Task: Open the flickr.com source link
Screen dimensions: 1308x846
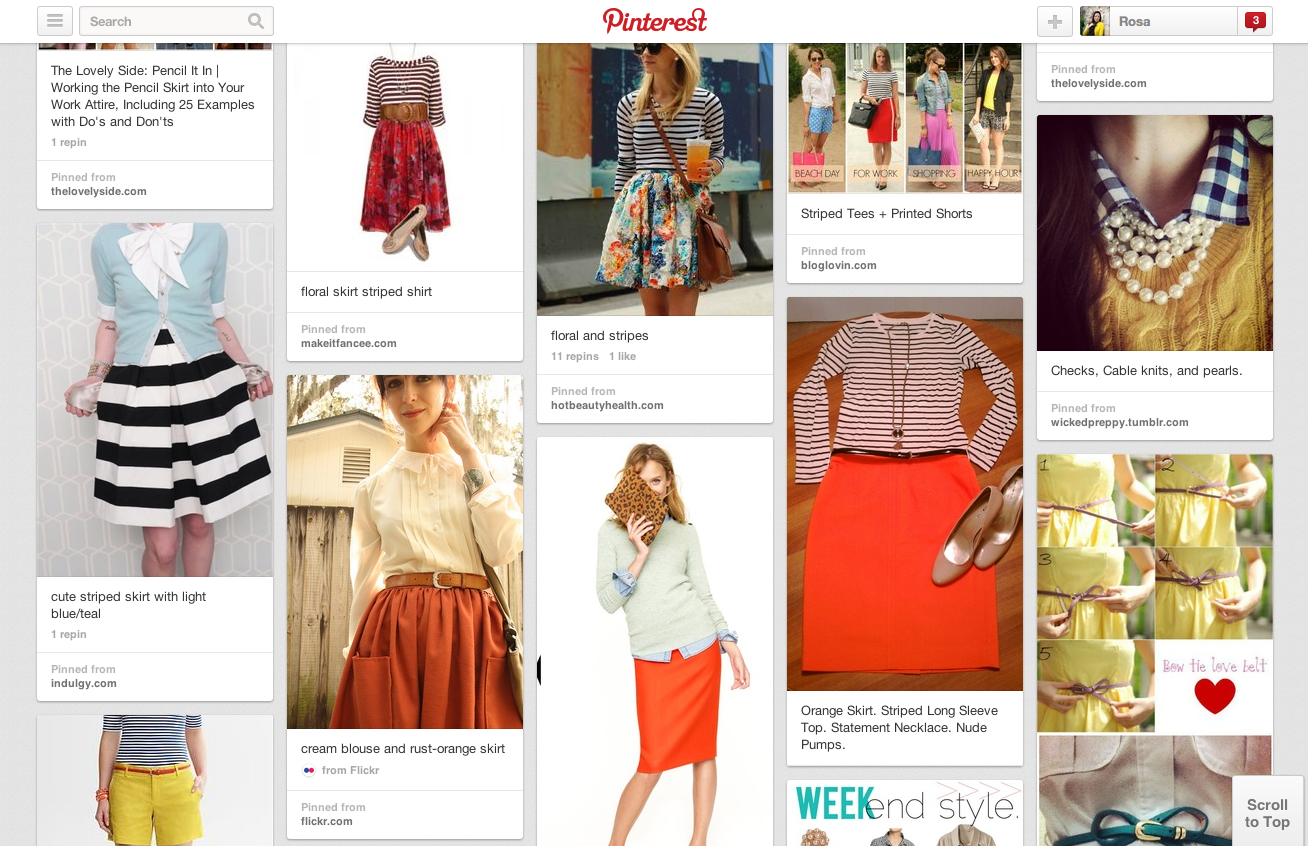Action: tap(327, 821)
